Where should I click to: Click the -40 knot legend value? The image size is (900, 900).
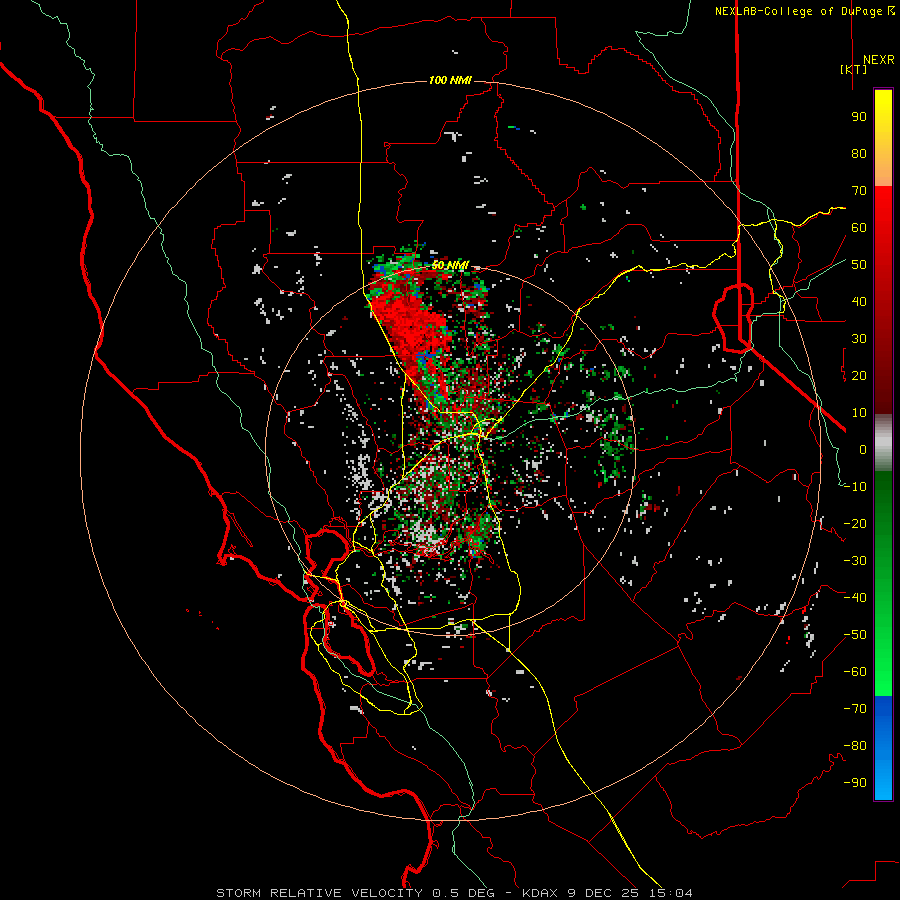[x=855, y=598]
